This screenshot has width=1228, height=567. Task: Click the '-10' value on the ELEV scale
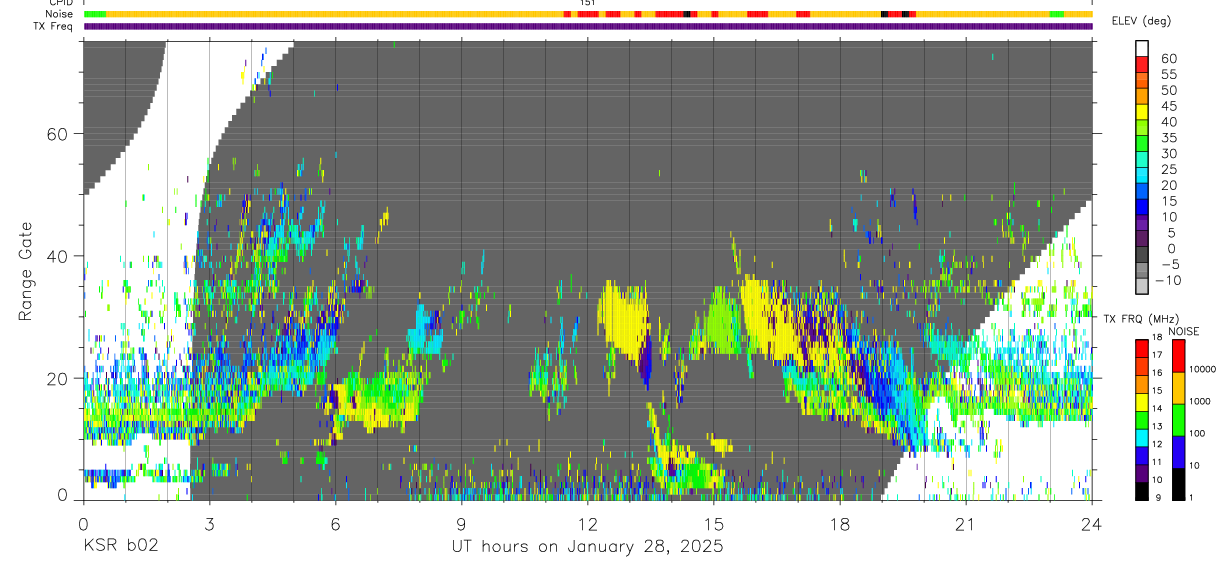click(x=1168, y=280)
